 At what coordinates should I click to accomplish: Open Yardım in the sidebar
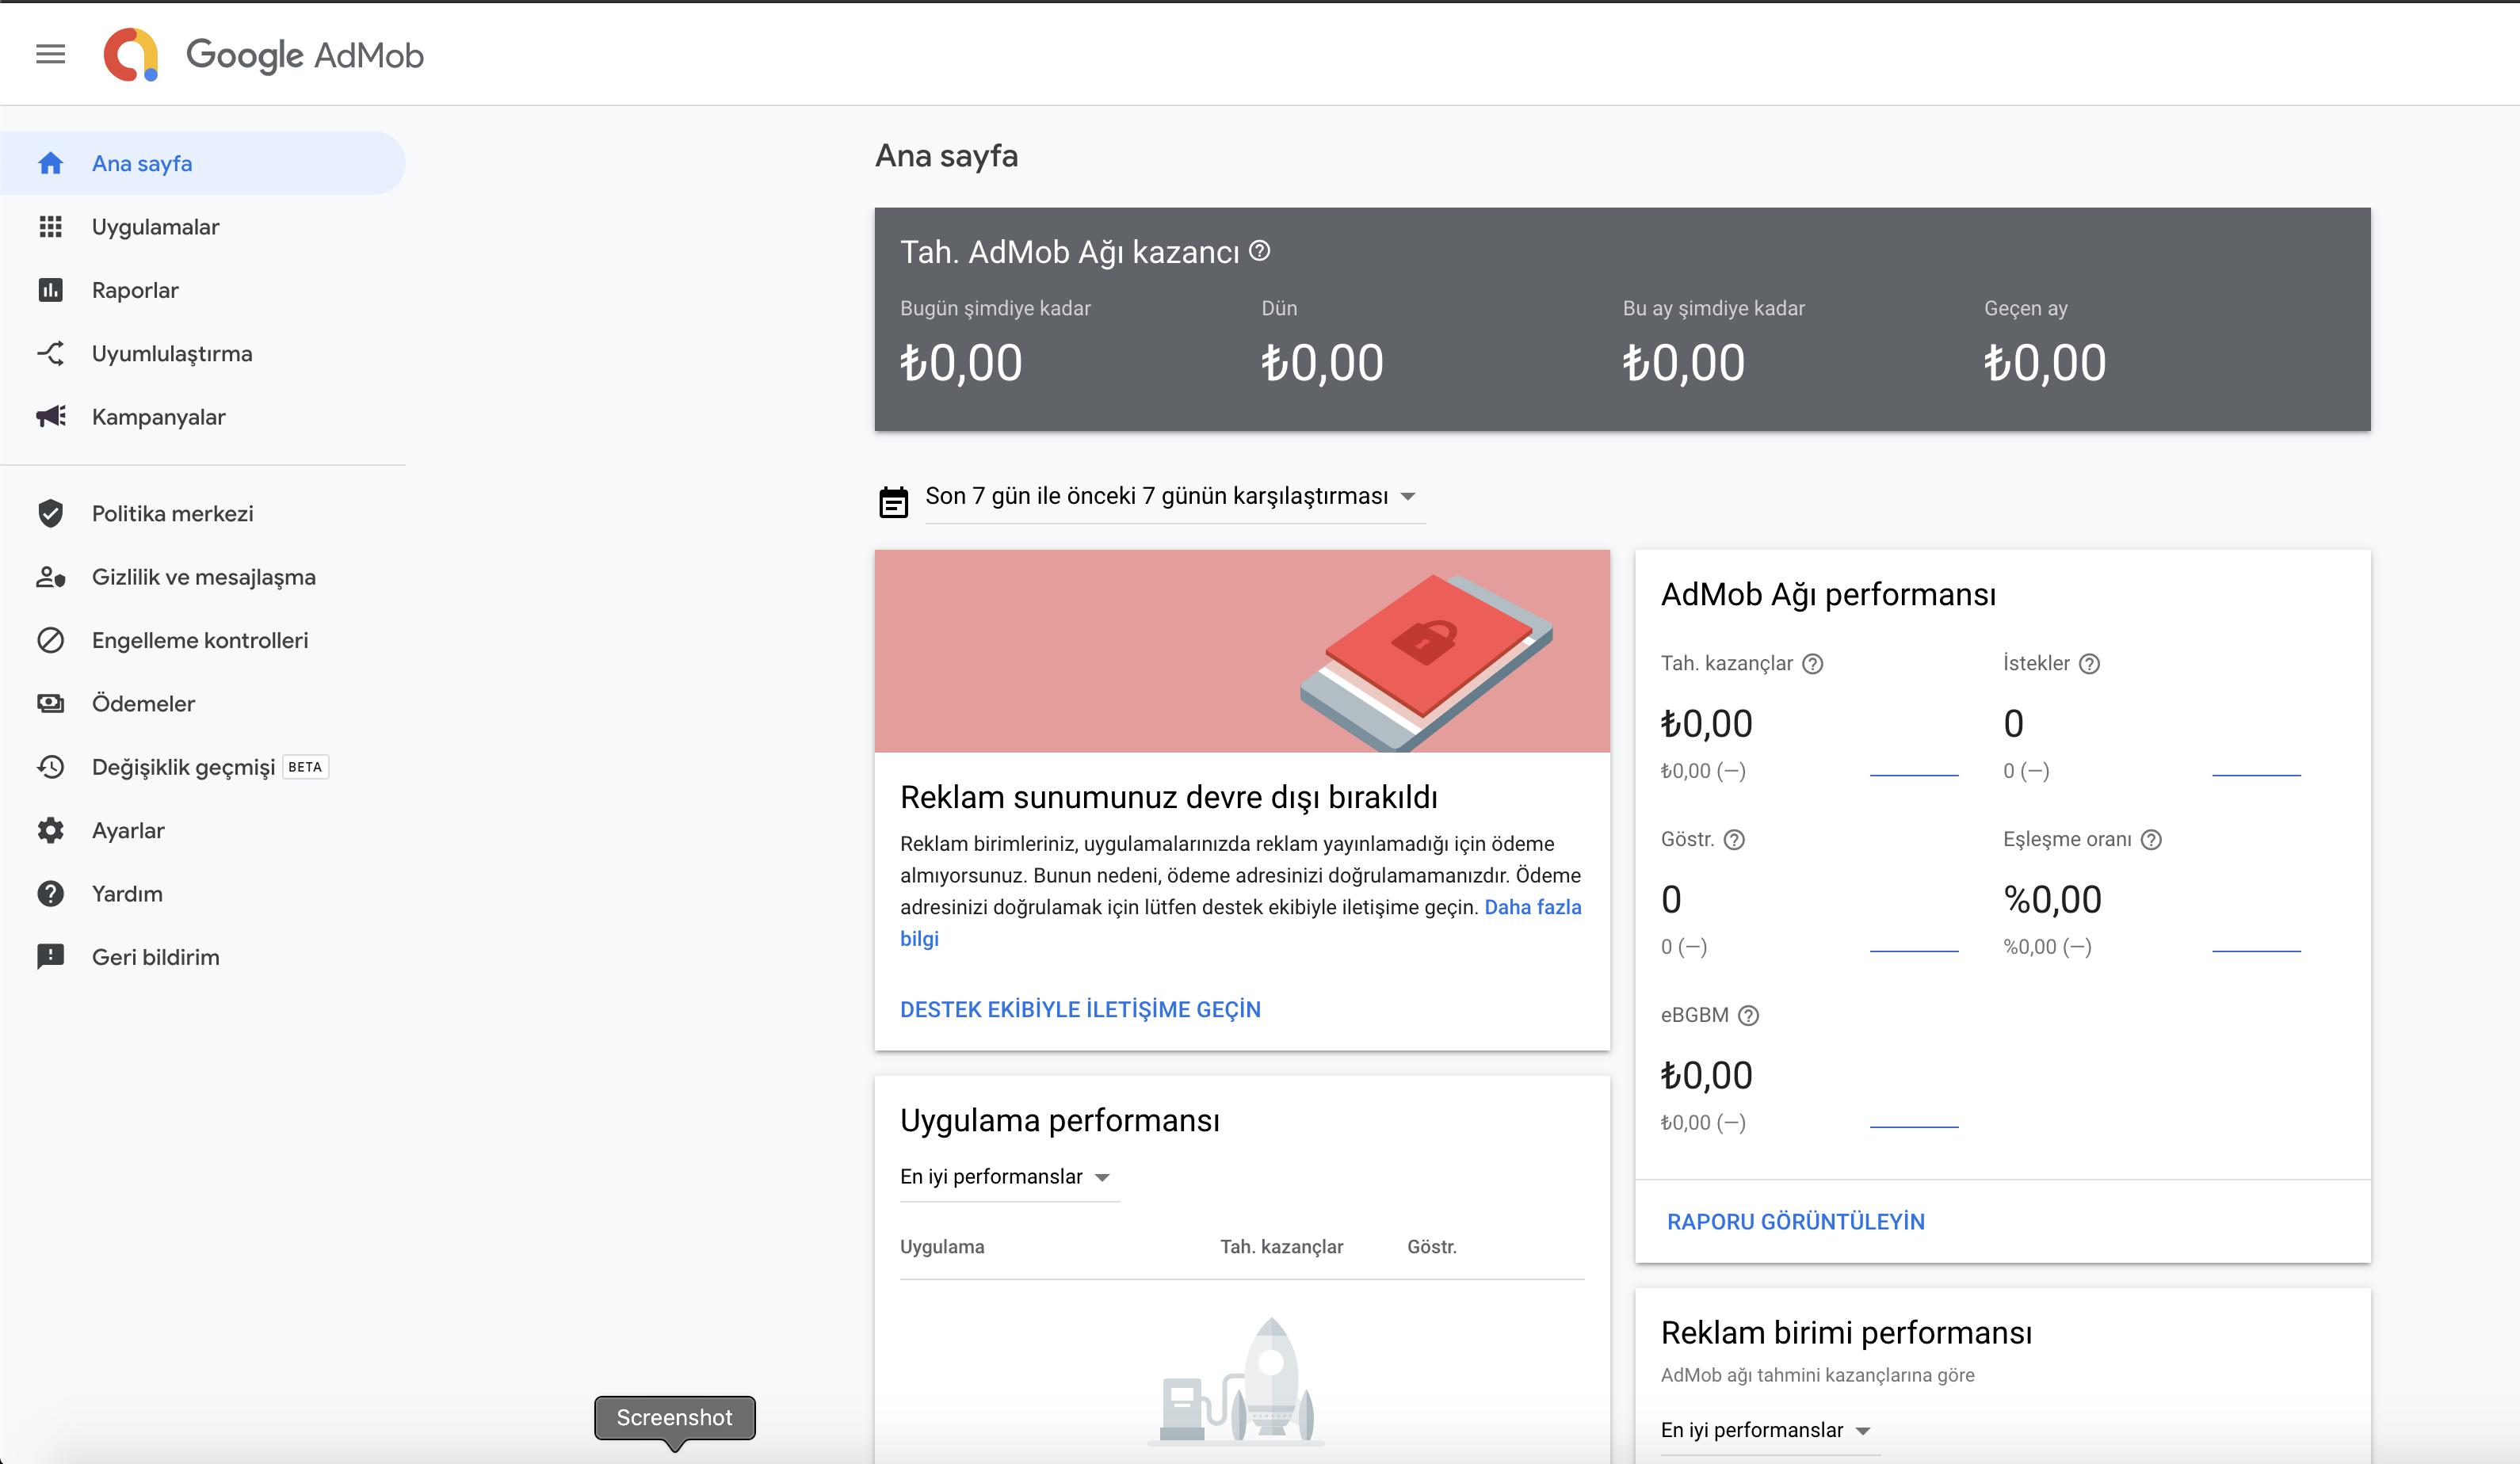[203, 893]
